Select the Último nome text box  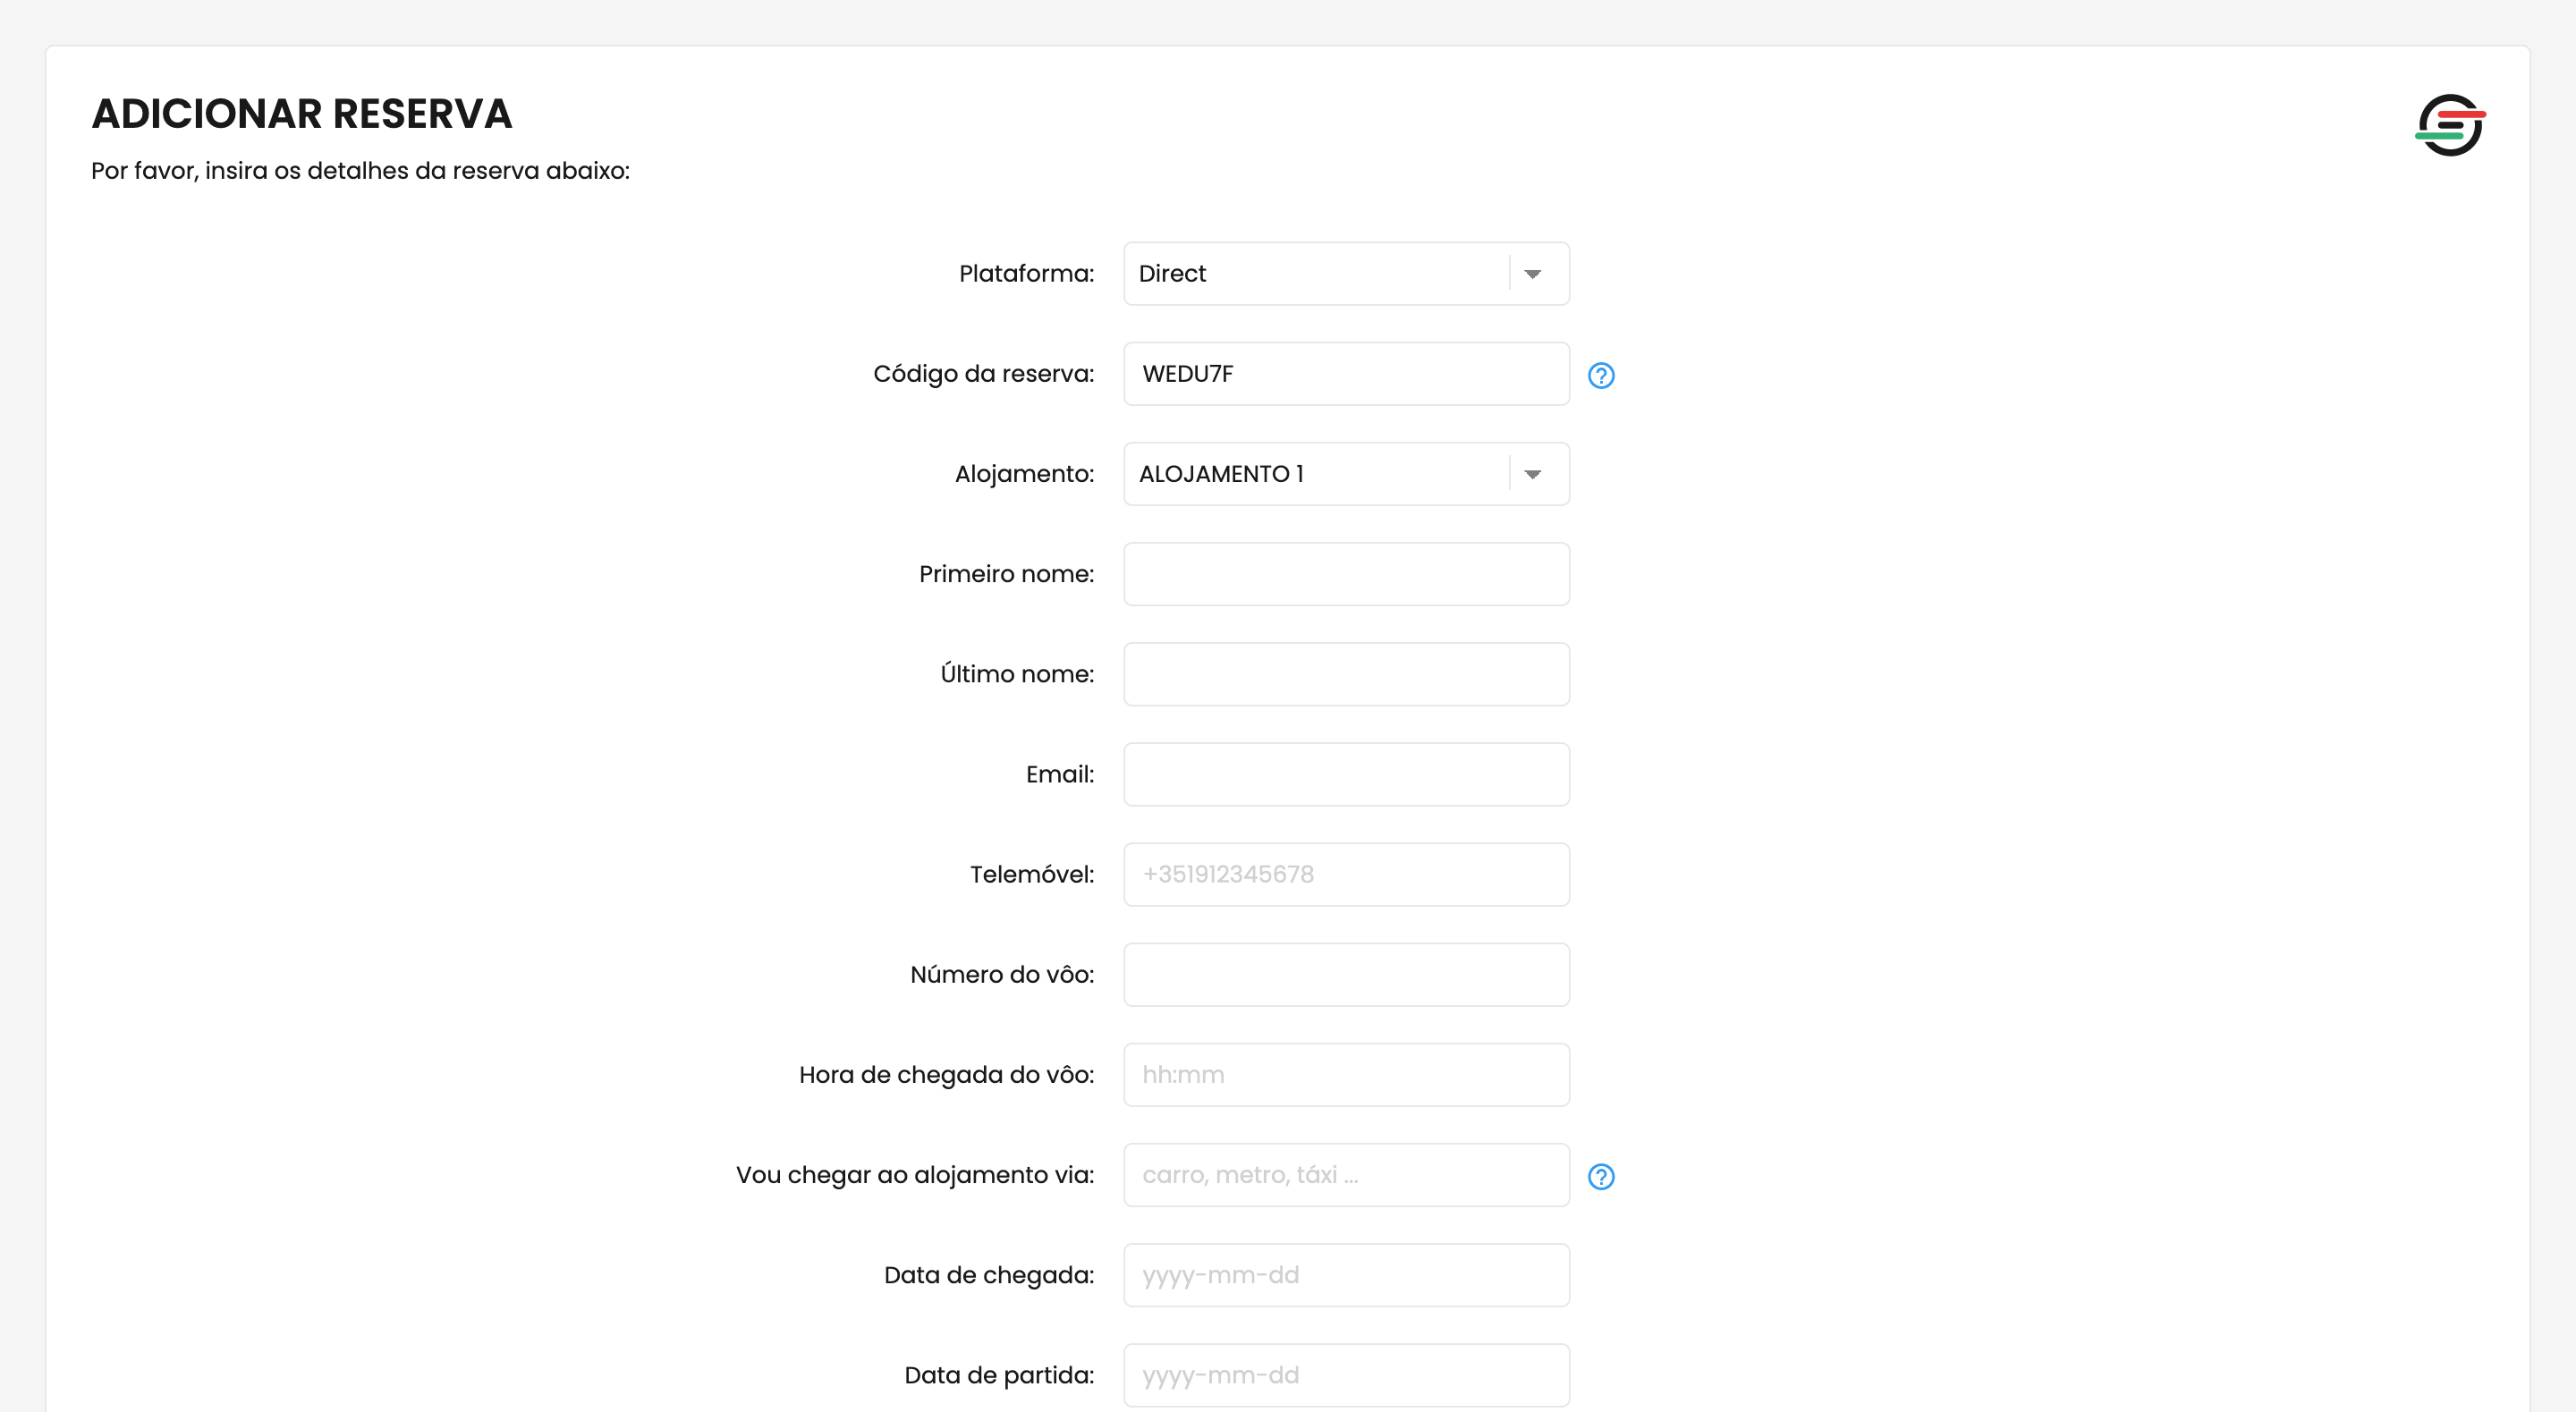pos(1346,674)
